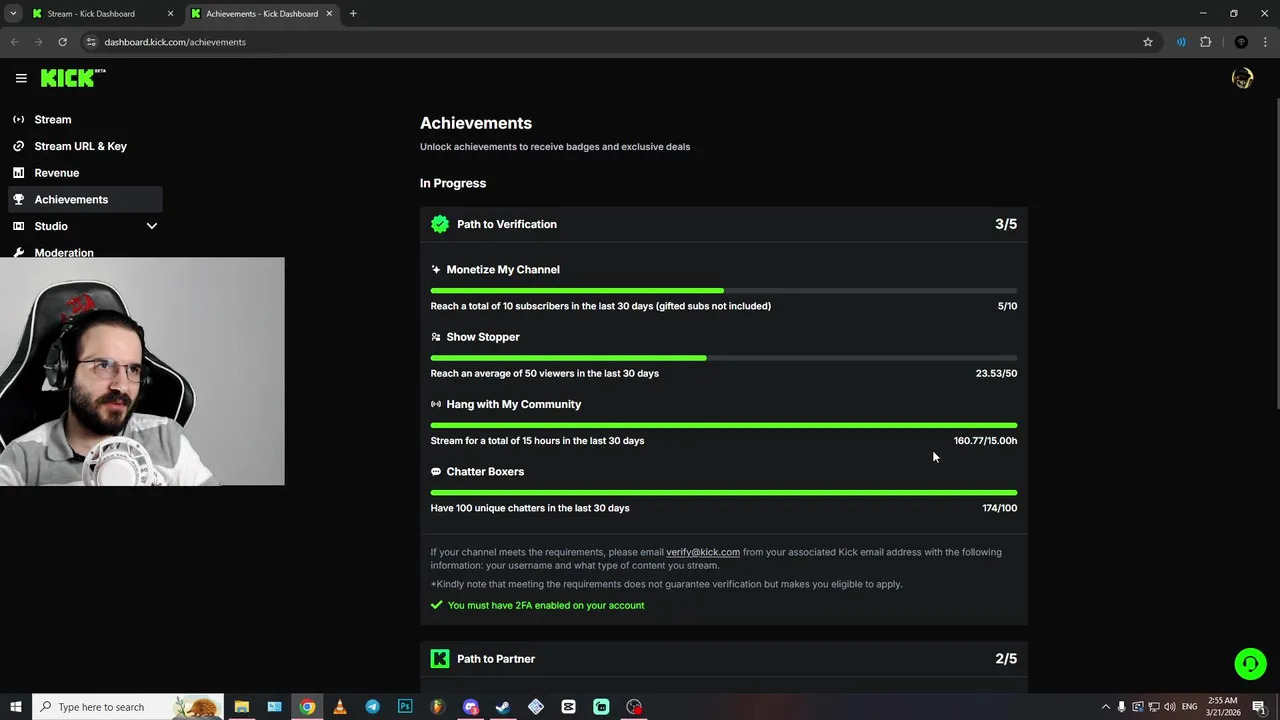Viewport: 1280px width, 720px height.
Task: Select Achievements in the sidebar
Action: pyautogui.click(x=85, y=199)
